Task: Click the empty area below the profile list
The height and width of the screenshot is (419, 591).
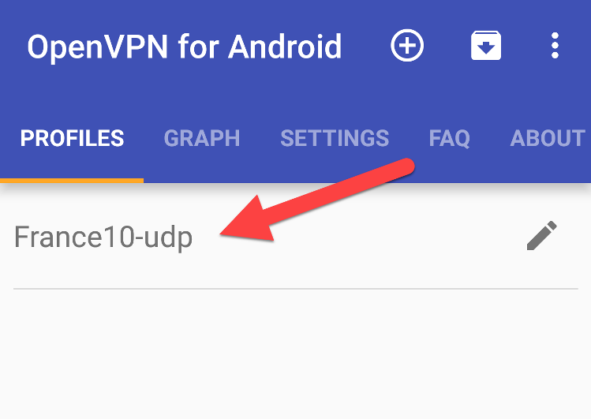Action: (296, 354)
